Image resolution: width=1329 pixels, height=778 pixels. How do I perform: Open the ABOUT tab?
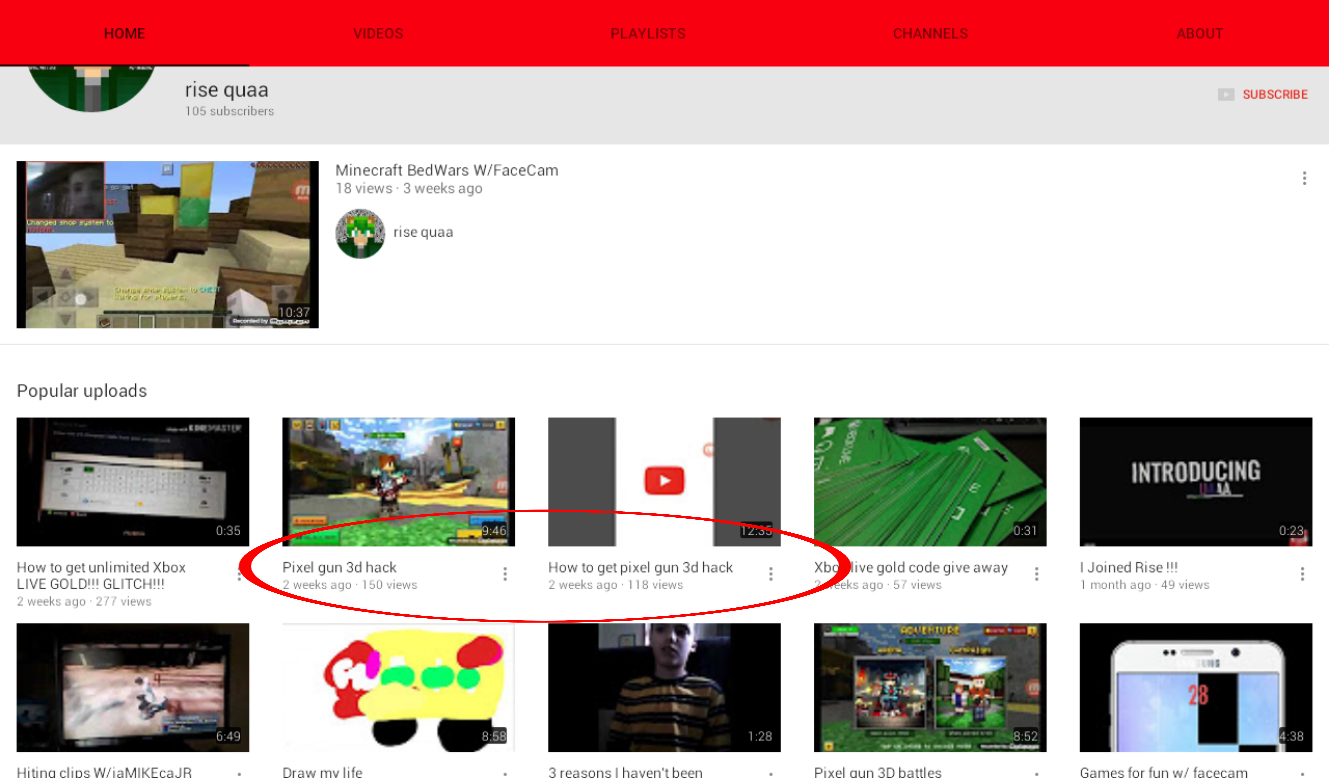[1200, 33]
